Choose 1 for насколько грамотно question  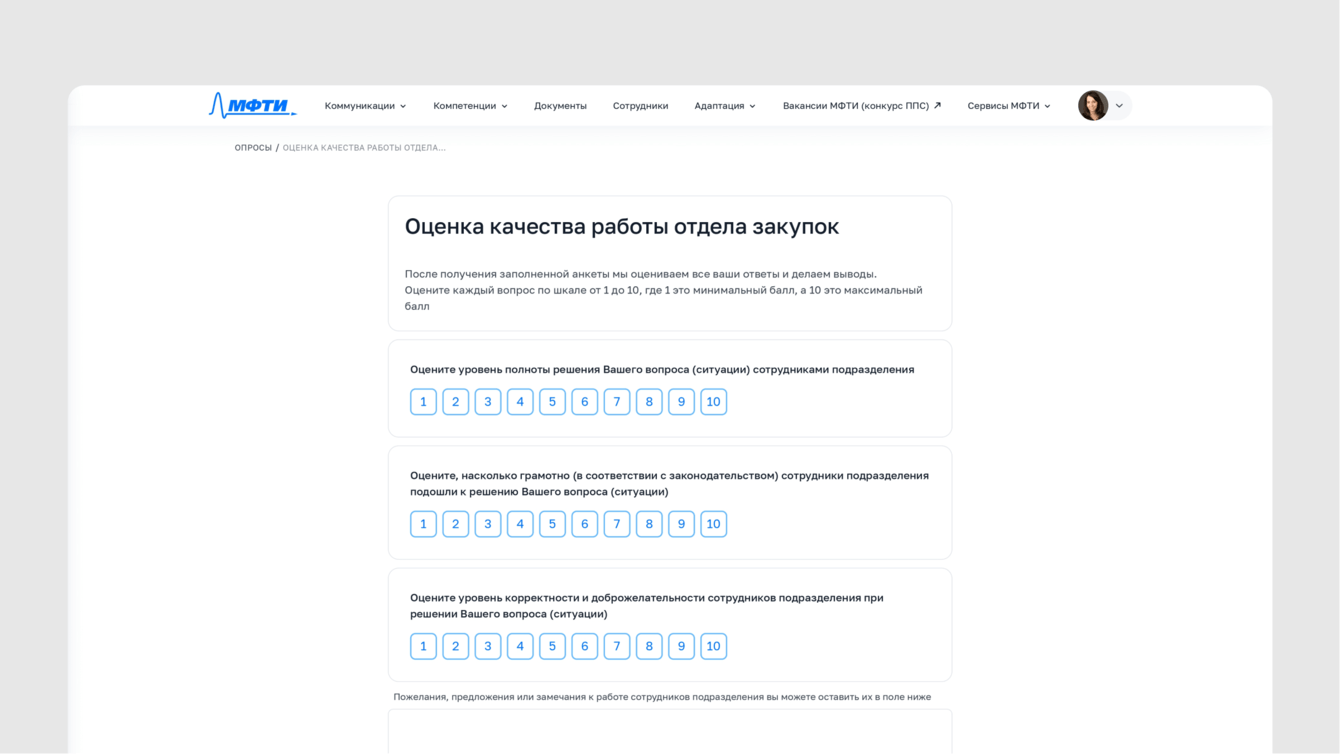pos(423,524)
